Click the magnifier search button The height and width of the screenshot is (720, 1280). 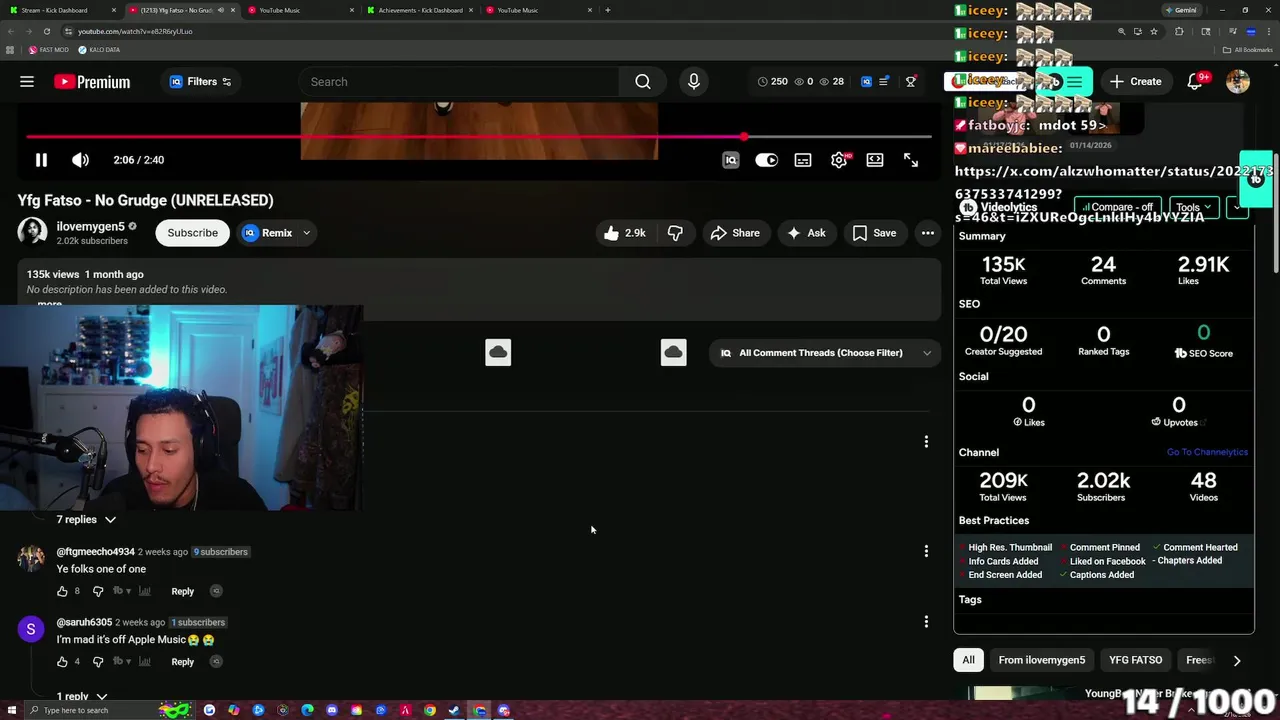[643, 82]
